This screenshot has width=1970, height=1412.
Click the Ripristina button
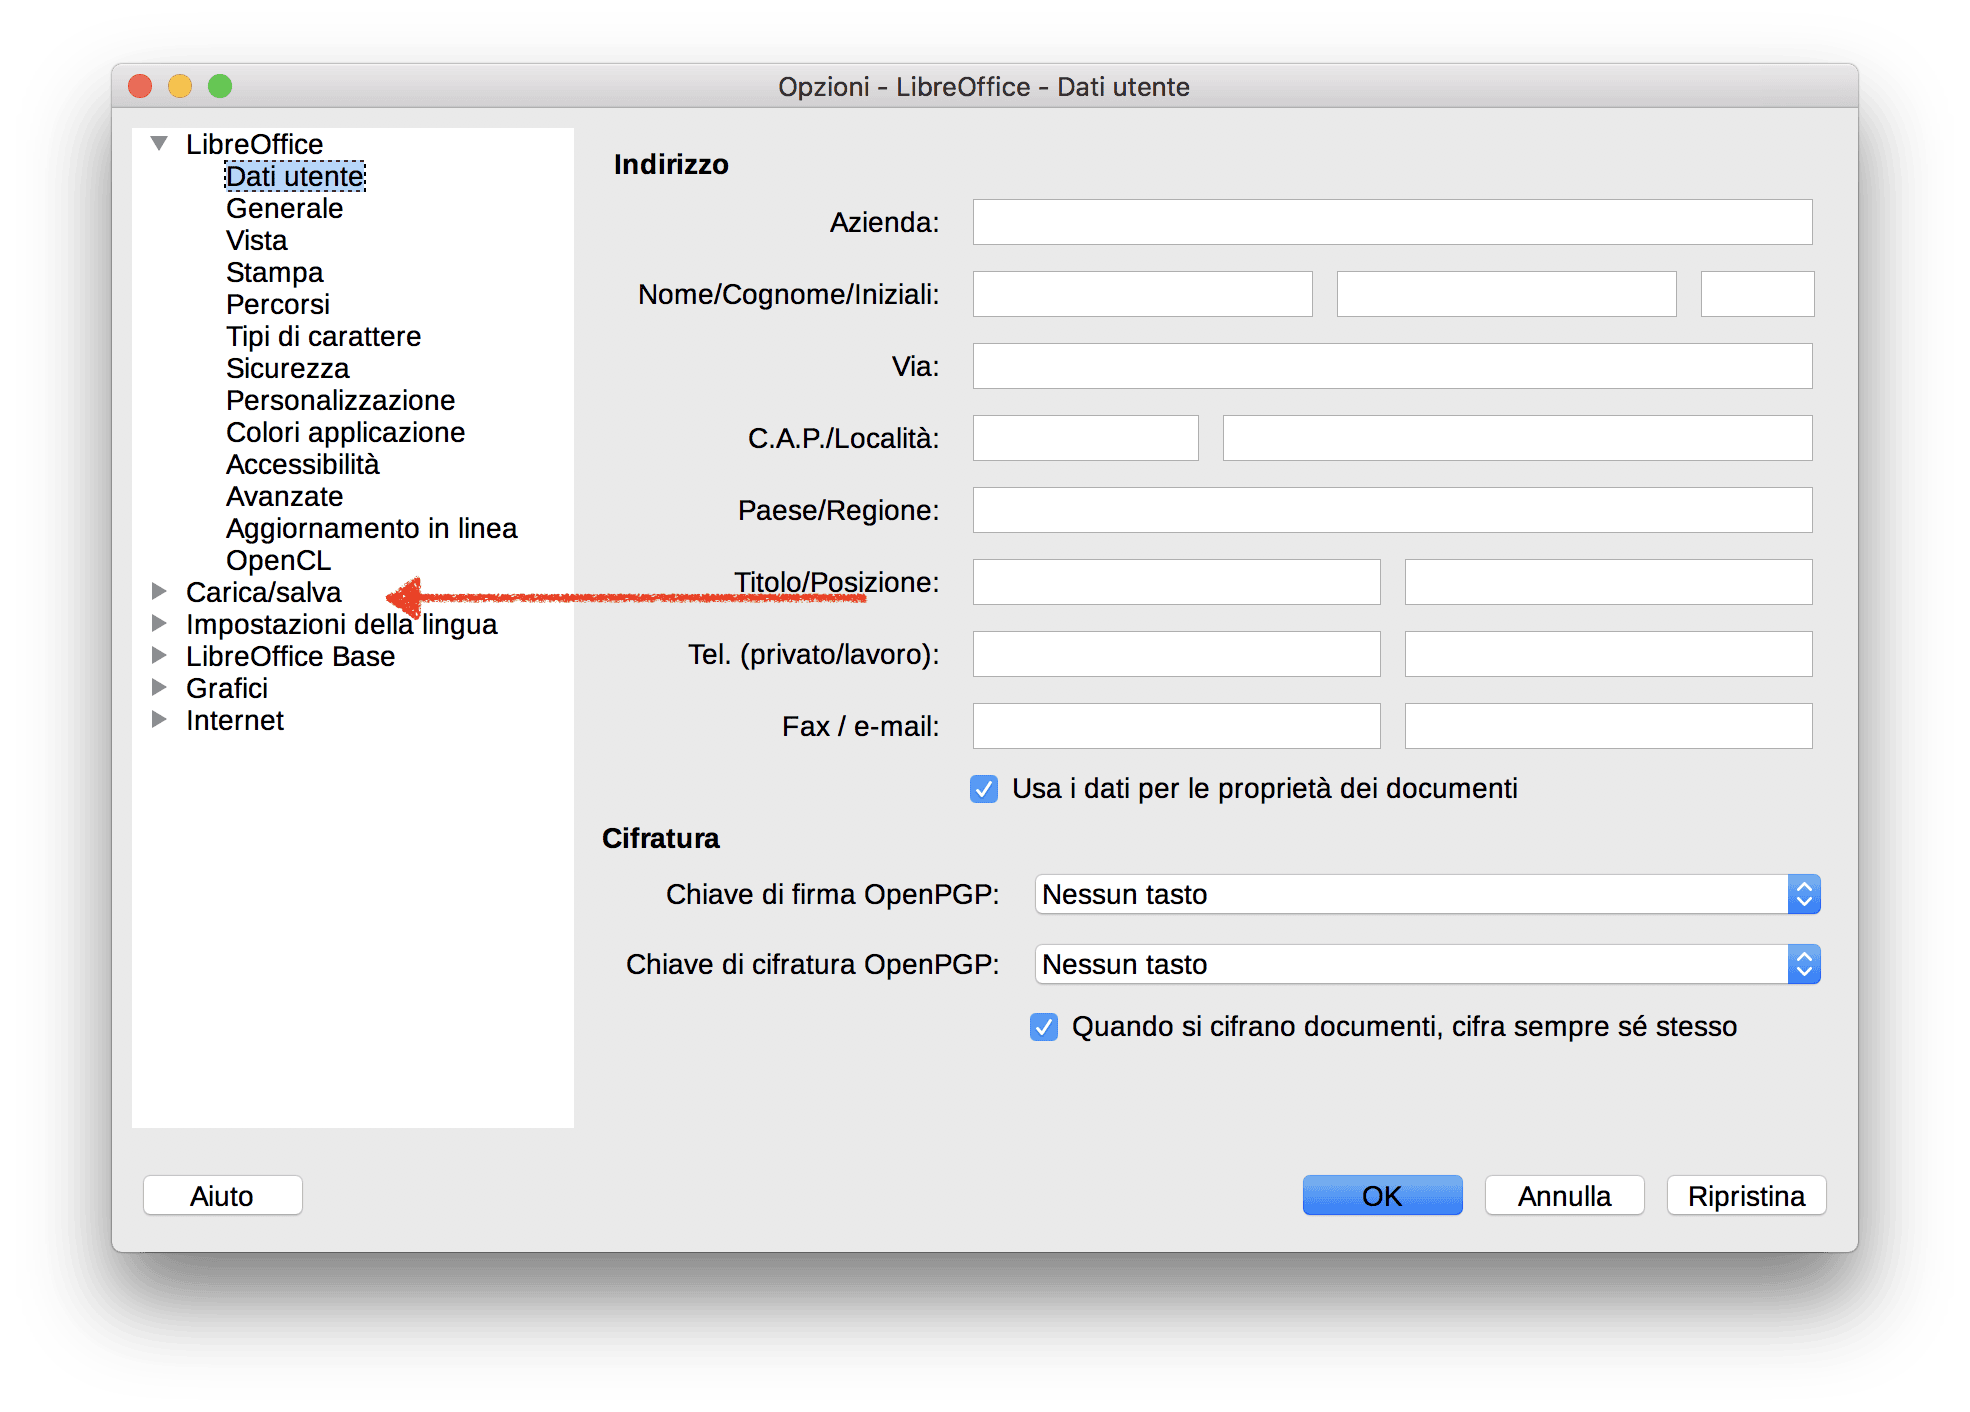point(1746,1195)
